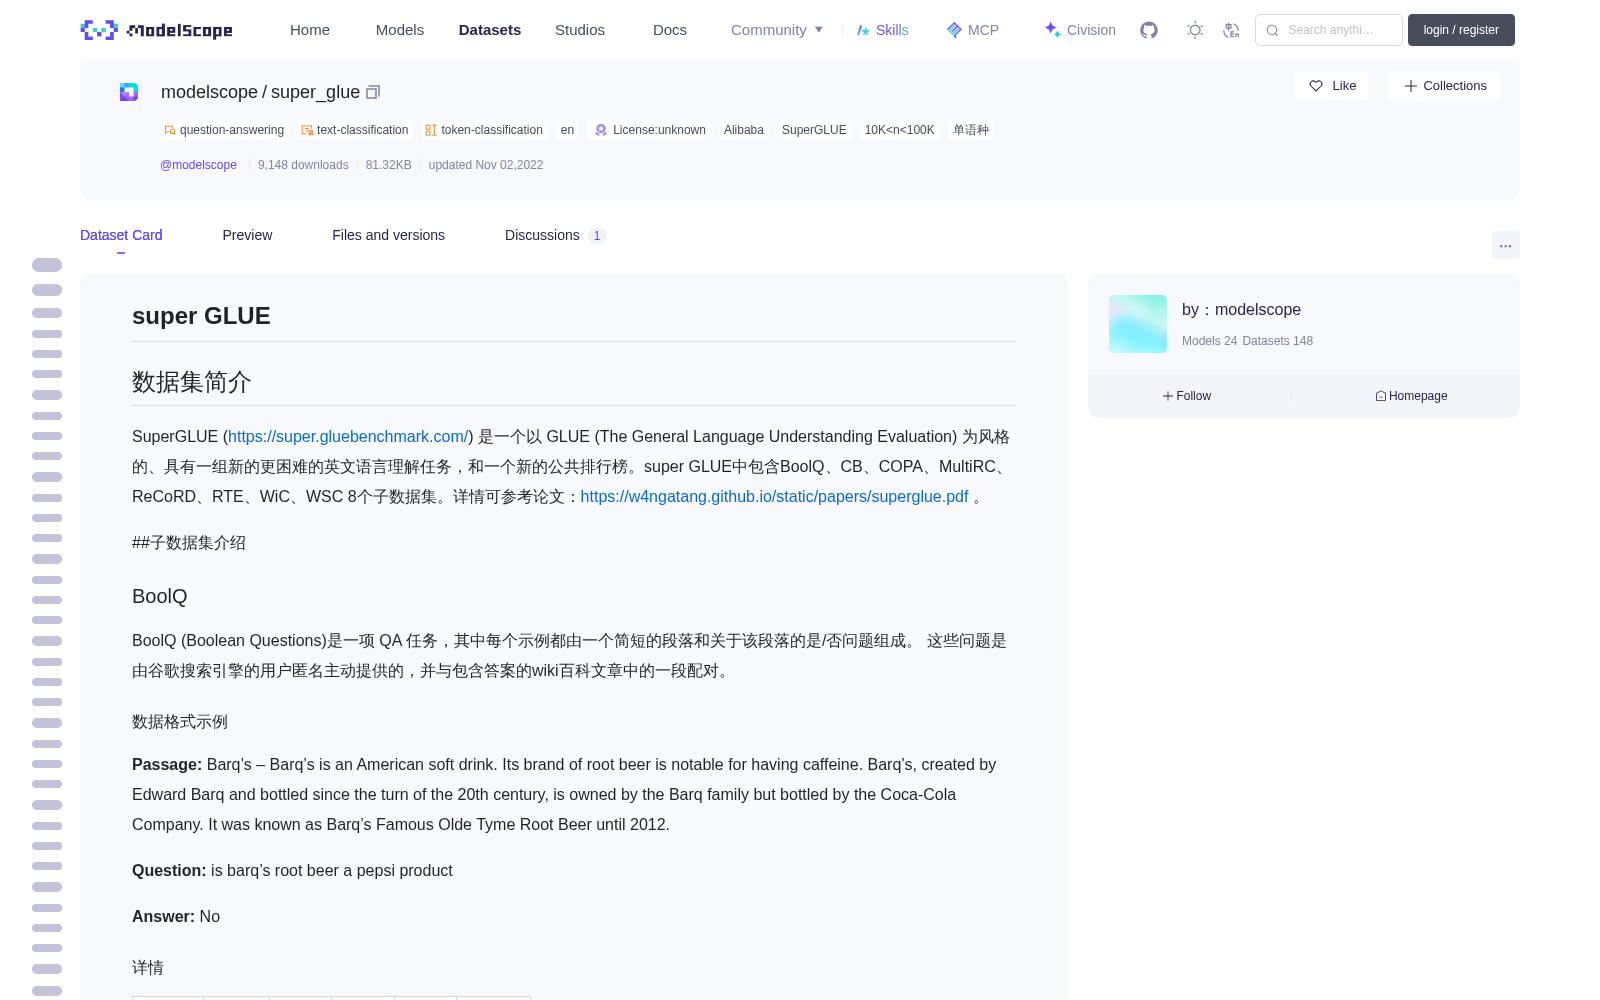Go to the Home page
The height and width of the screenshot is (1000, 1600).
(310, 30)
